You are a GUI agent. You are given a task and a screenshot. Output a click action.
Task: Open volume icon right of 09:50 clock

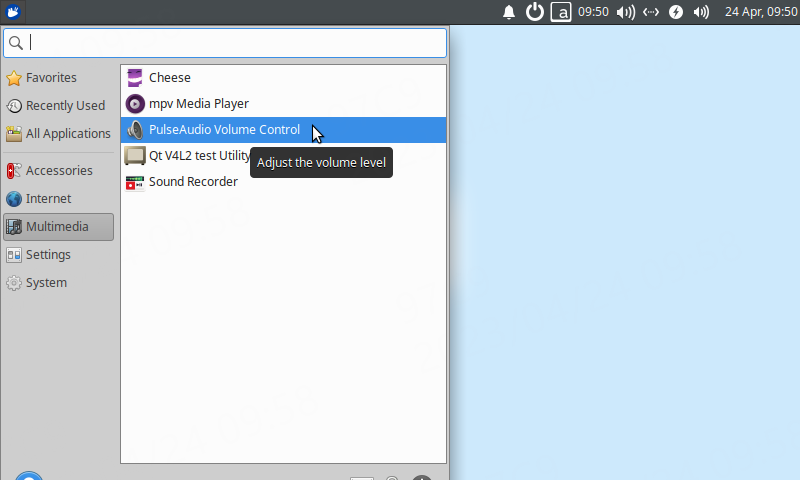[x=626, y=12]
